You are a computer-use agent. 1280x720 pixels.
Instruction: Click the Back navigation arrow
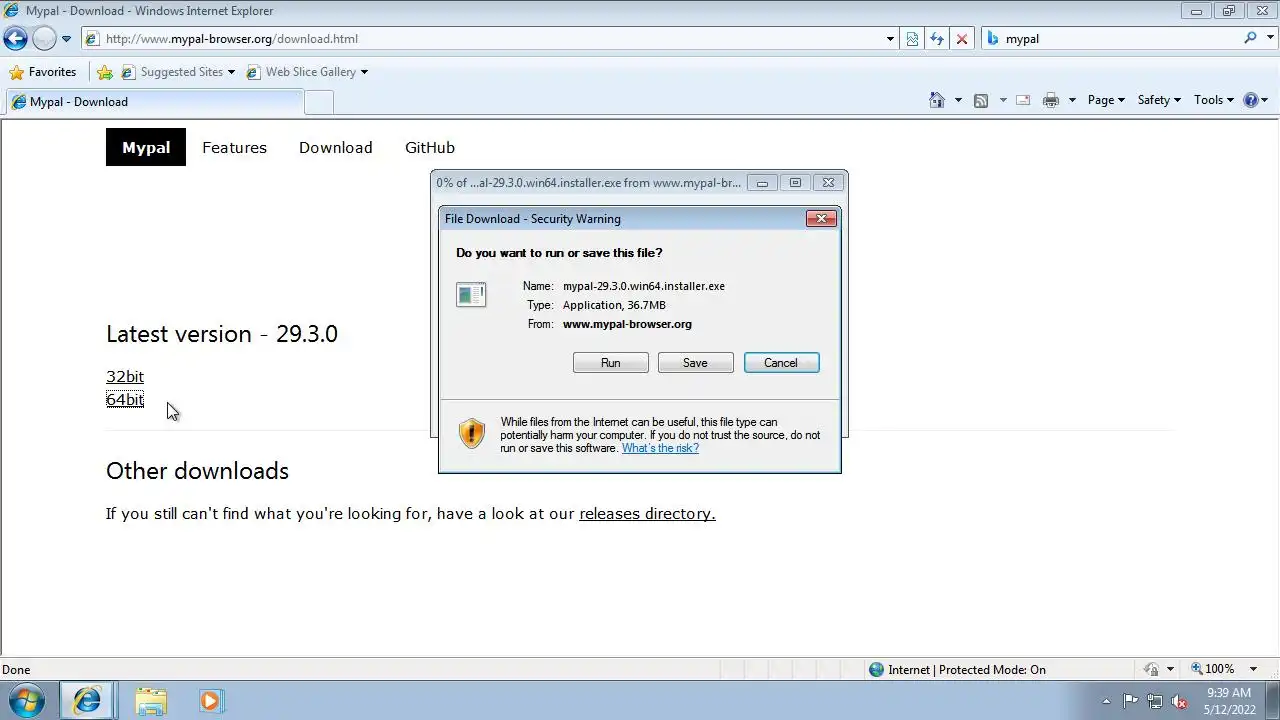pos(15,39)
